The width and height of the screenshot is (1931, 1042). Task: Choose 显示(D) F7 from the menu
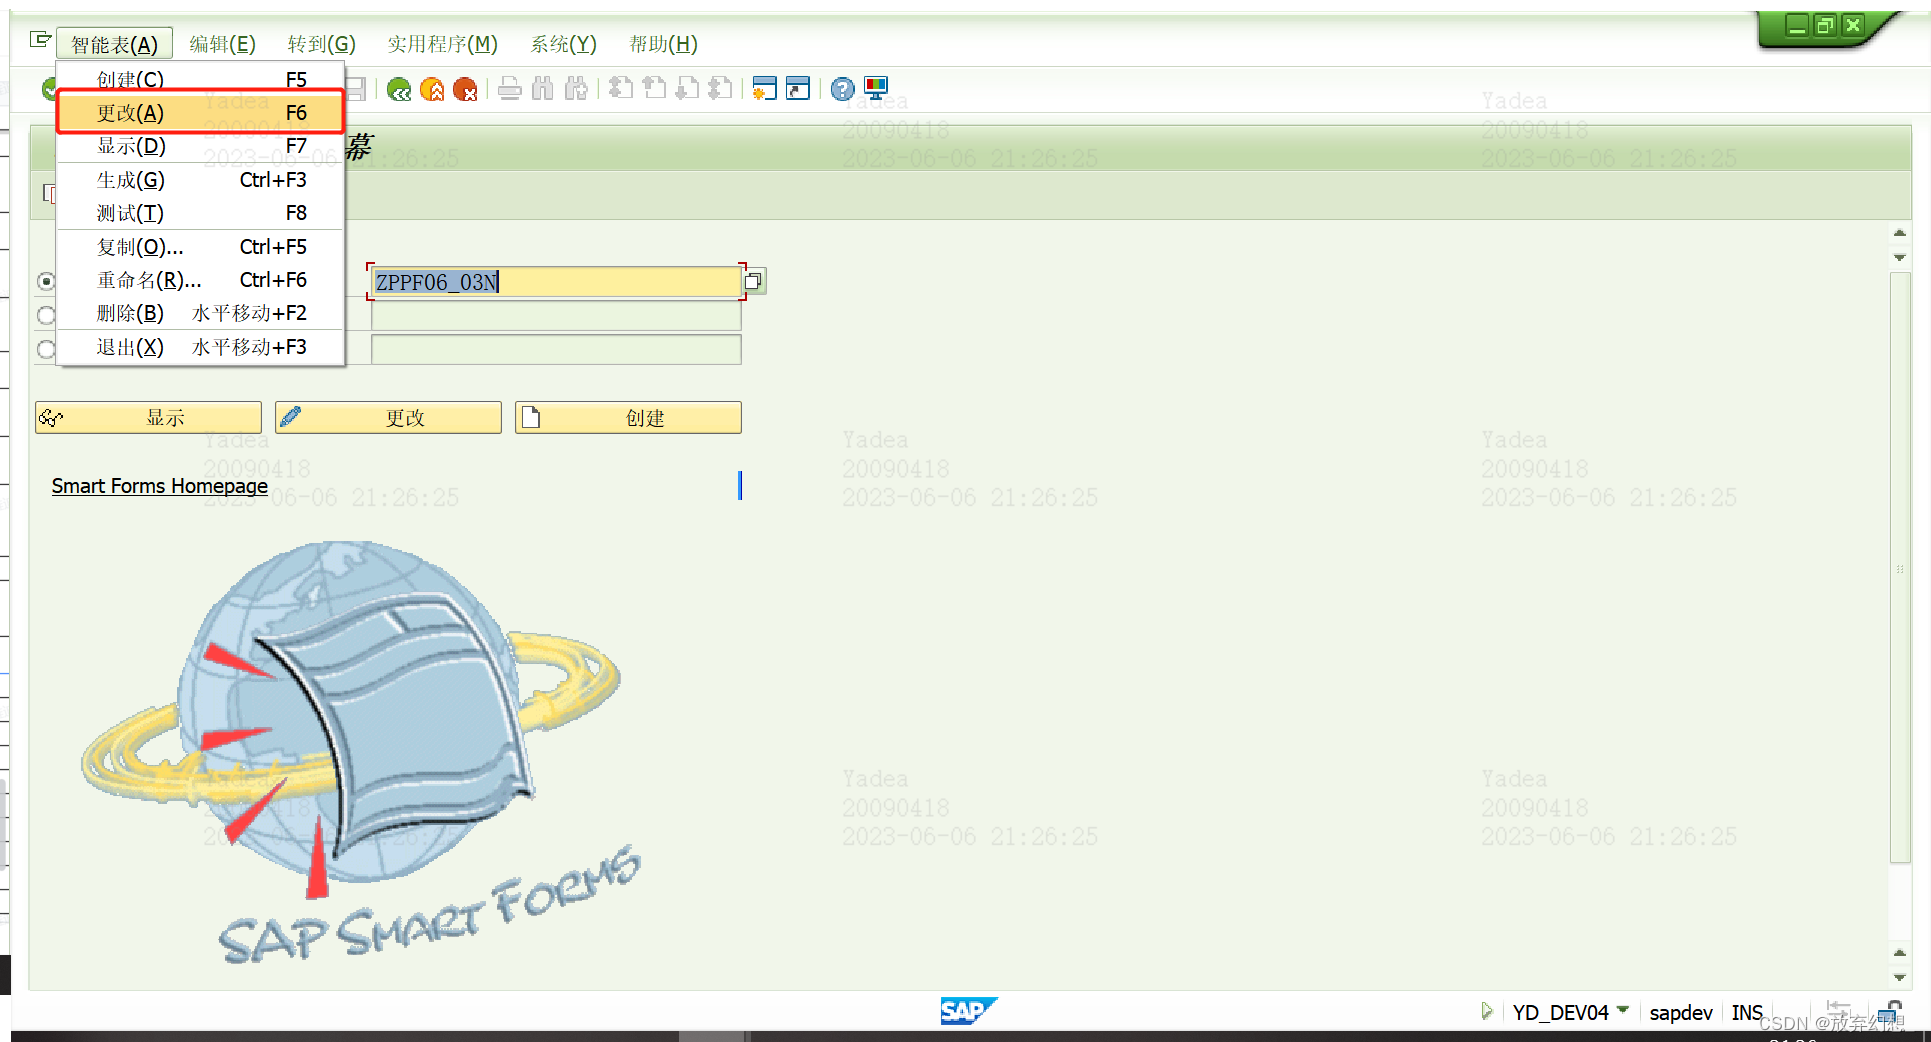pyautogui.click(x=200, y=146)
